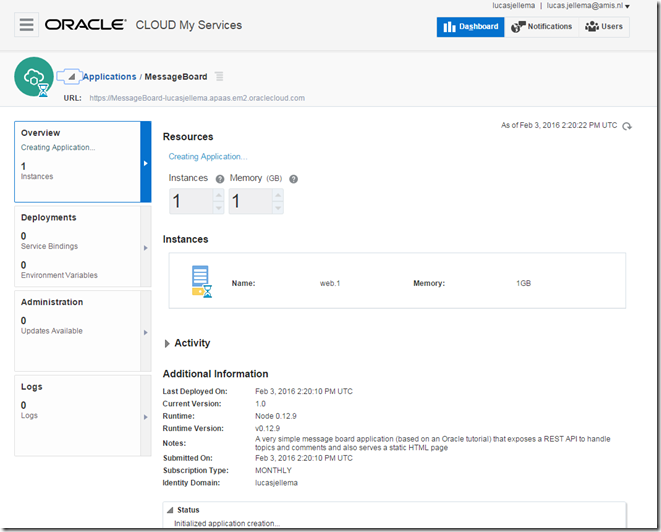The image size is (661, 532).
Task: Click the help icon next to Instances
Action: (x=217, y=179)
